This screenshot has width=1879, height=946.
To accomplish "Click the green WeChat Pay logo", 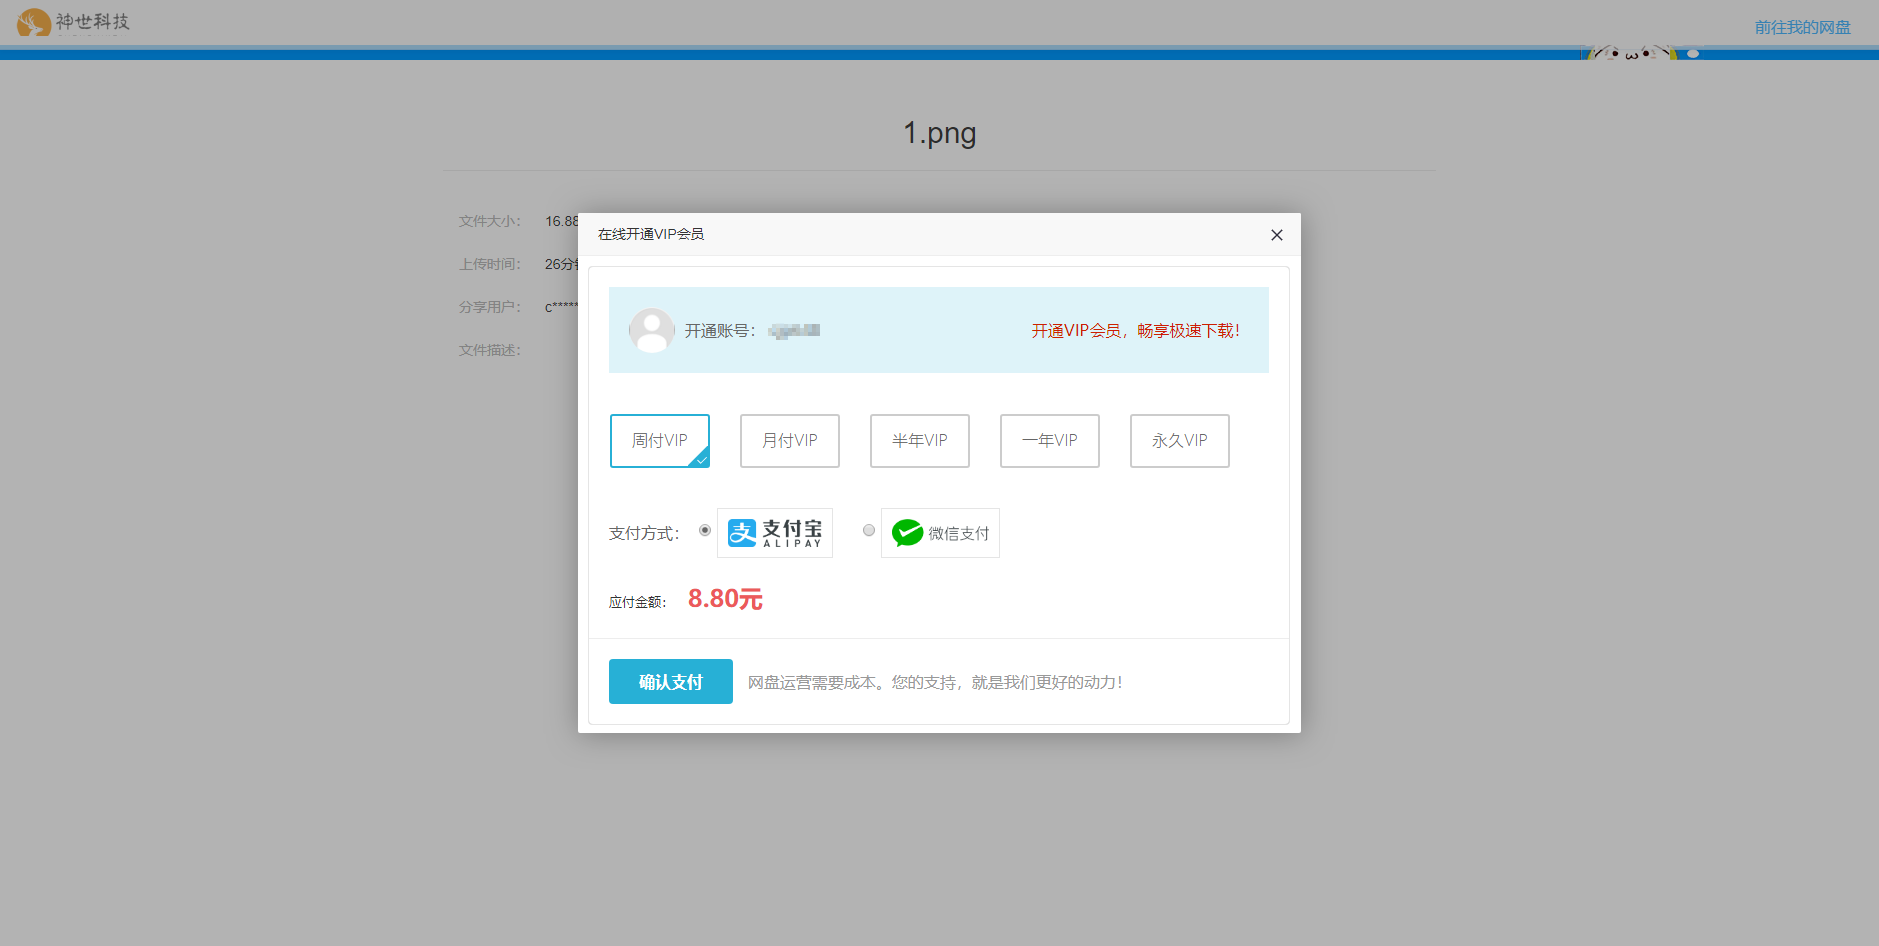I will tap(908, 533).
